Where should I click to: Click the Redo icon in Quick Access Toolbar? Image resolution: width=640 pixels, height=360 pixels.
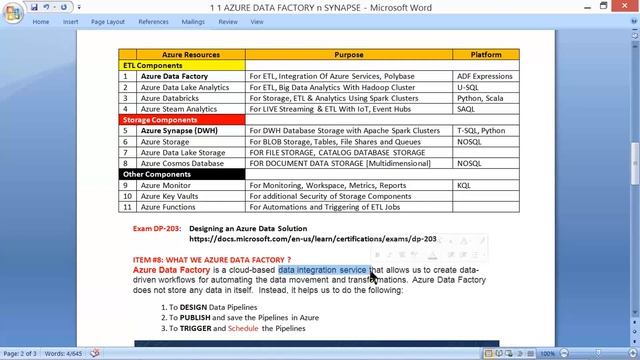point(64,7)
